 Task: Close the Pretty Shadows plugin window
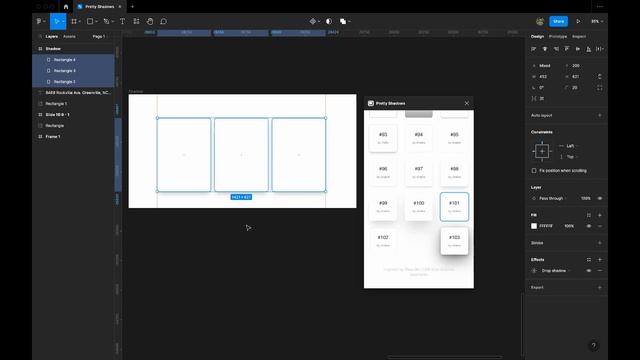pyautogui.click(x=467, y=103)
